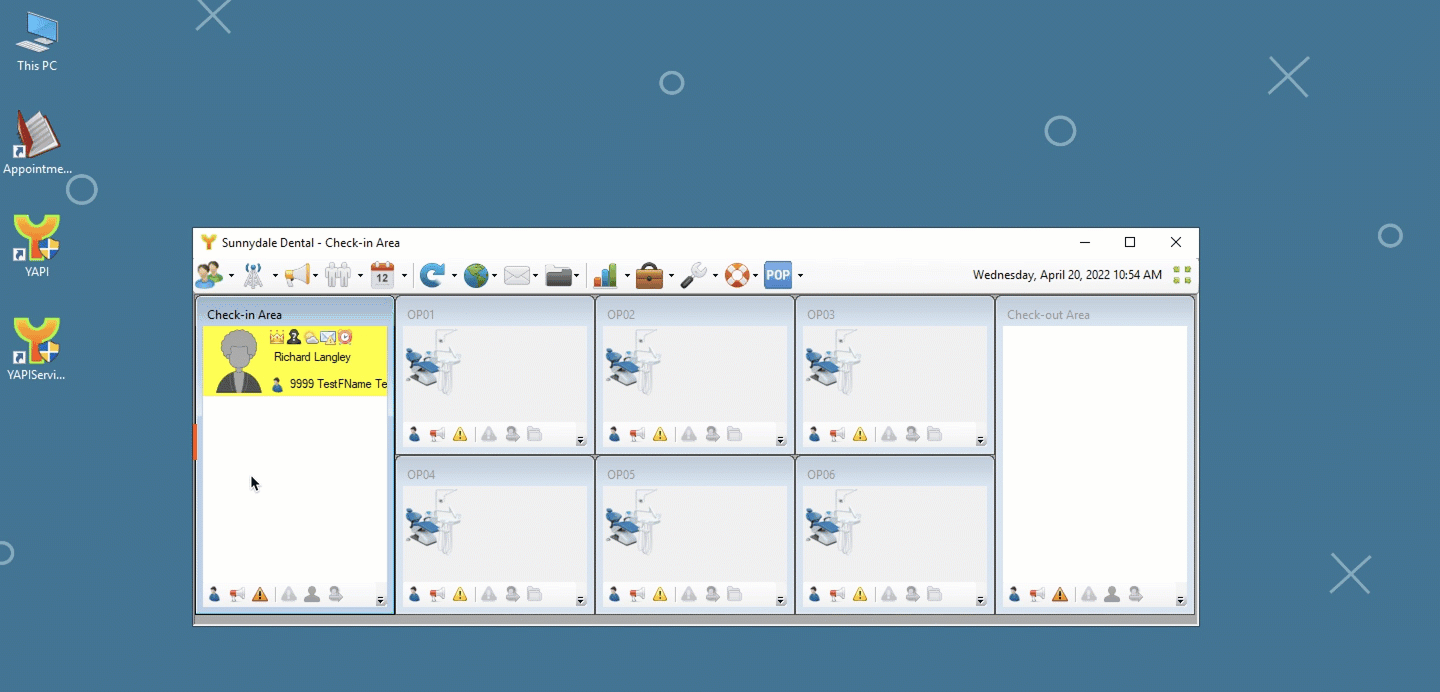
Task: Click the envelope warning icon on Langley's card
Action: pyautogui.click(x=328, y=338)
